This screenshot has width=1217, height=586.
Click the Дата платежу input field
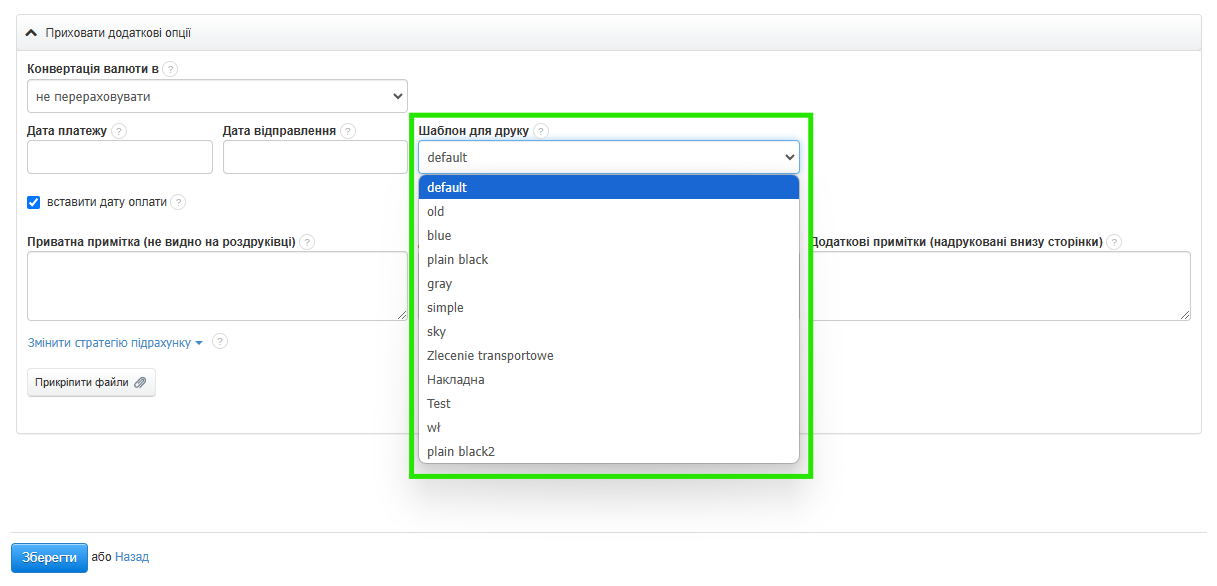[120, 157]
